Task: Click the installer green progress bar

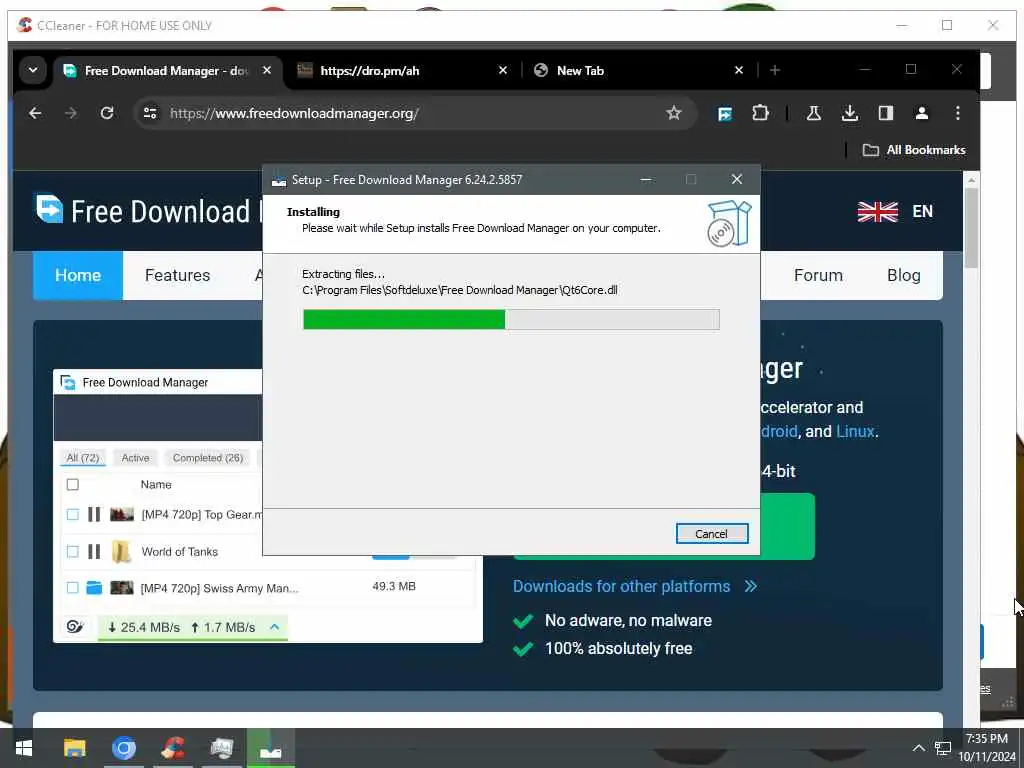Action: point(511,319)
